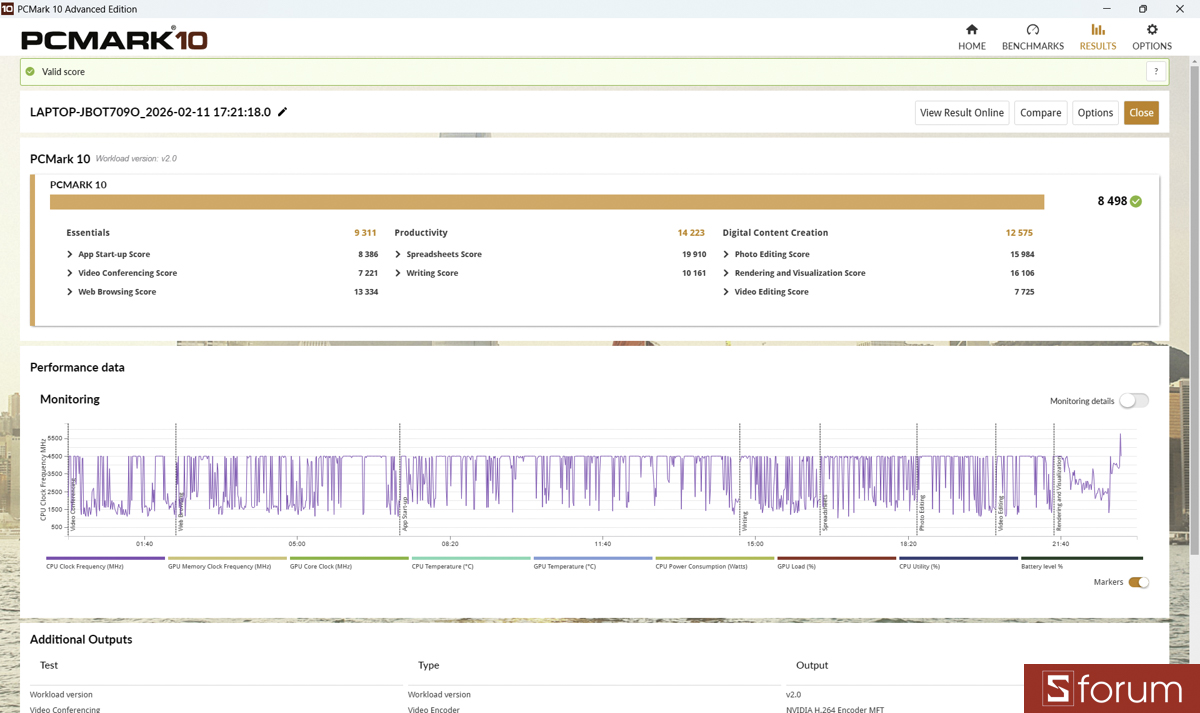Open the HOME section icon
Screen dimensions: 1200x713
pyautogui.click(x=971, y=30)
